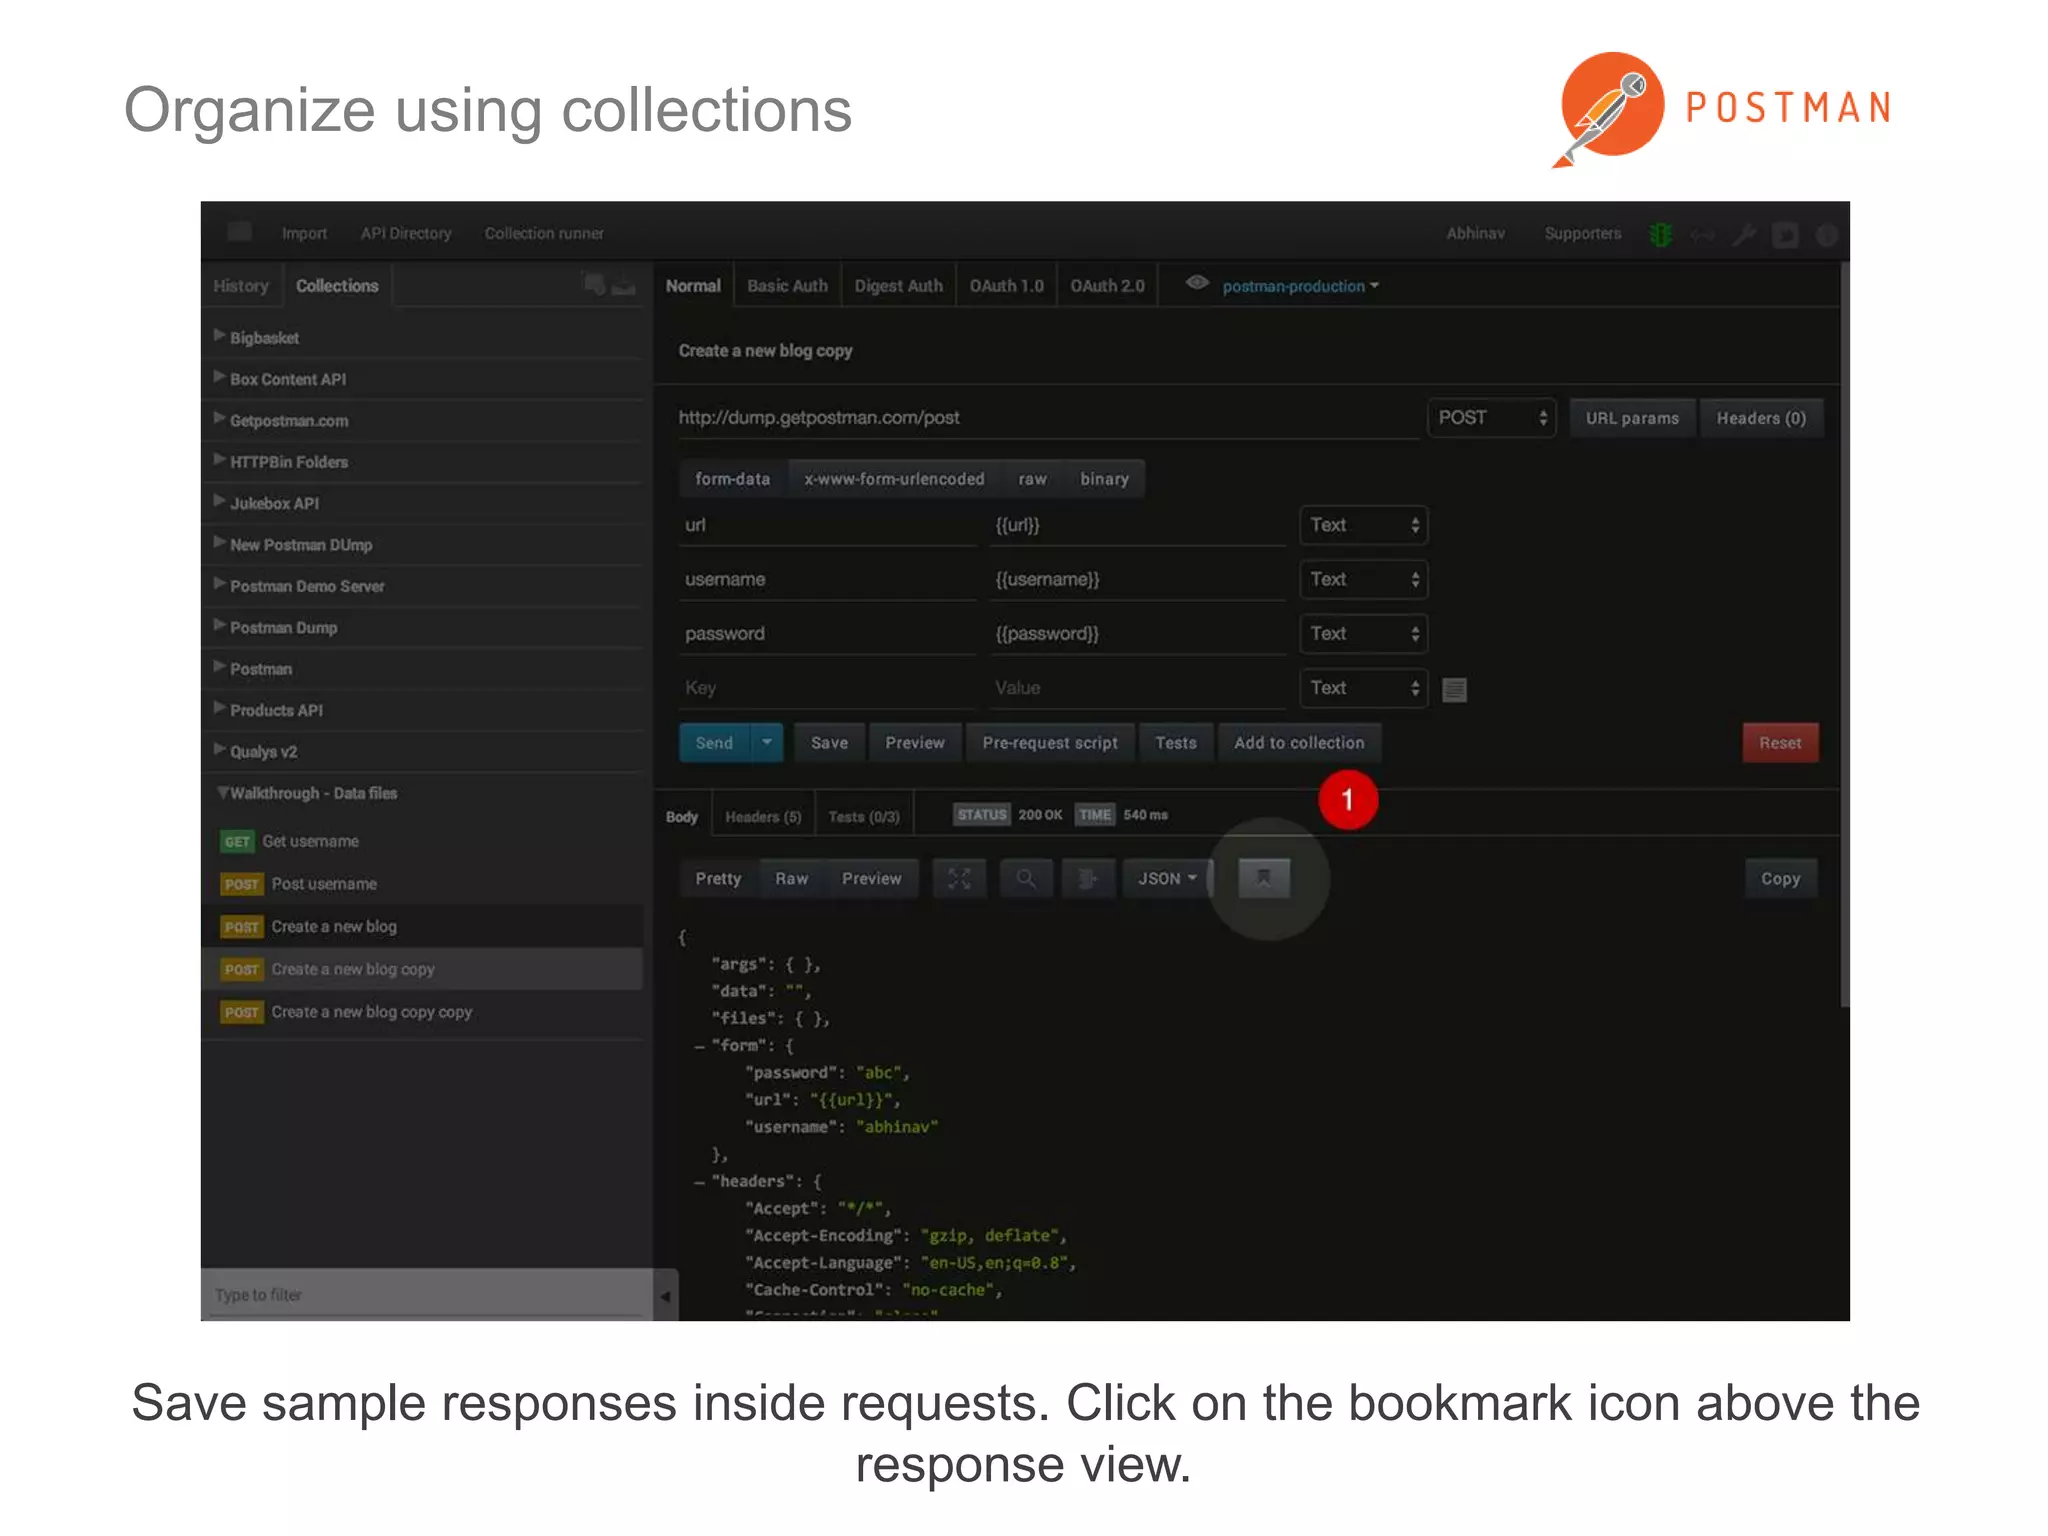Open response search magnifier icon
Screen dimensions: 2048x1536
point(1026,878)
